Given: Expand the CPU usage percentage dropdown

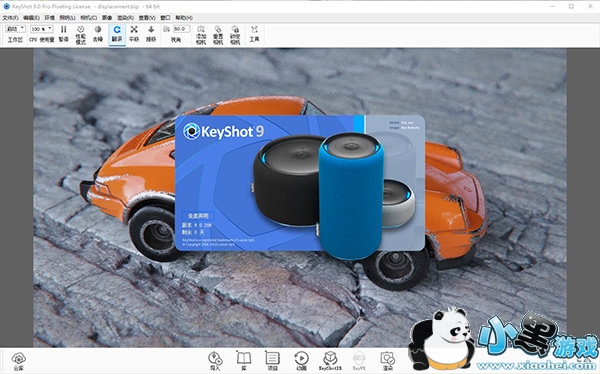Looking at the screenshot, I should pyautogui.click(x=42, y=29).
